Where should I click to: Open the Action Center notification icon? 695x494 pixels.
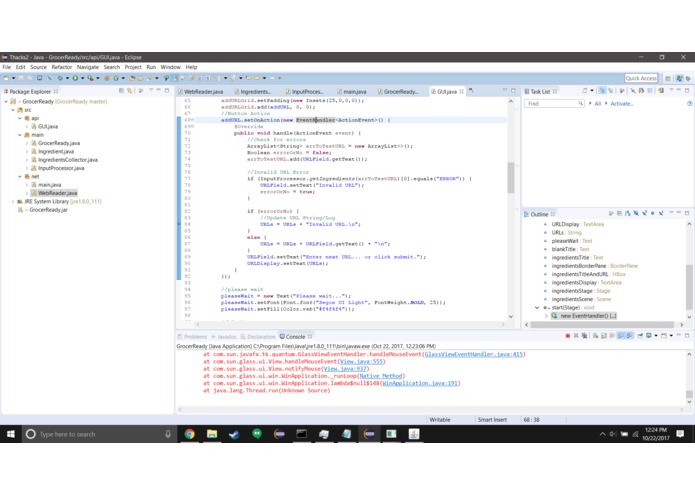tap(680, 434)
